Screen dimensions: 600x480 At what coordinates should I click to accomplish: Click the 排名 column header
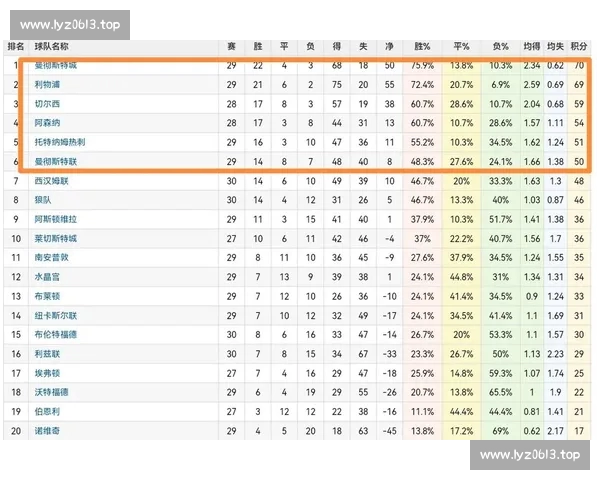pyautogui.click(x=16, y=46)
